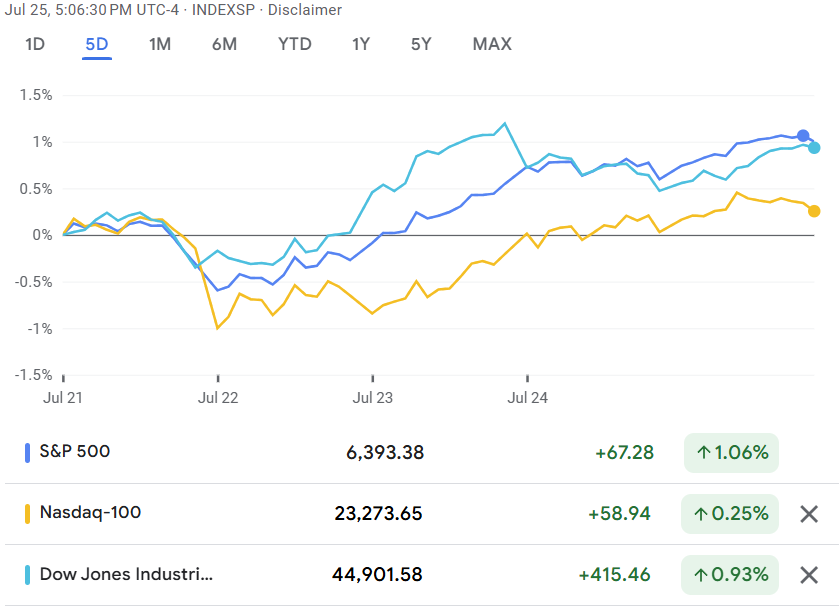Click the Dow Jones value 44,901.58
This screenshot has height=607, width=840.
377,575
